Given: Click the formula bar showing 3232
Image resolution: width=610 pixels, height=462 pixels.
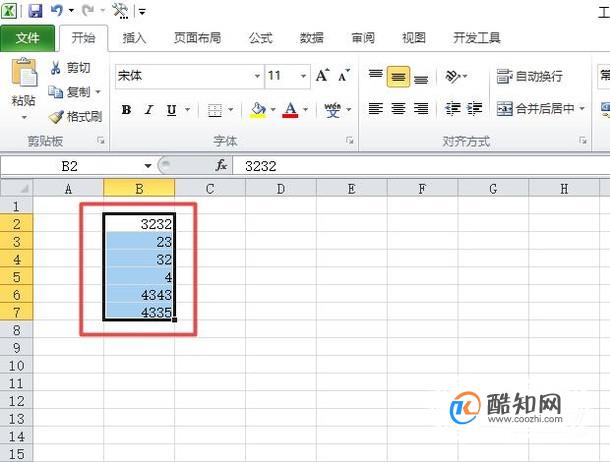Looking at the screenshot, I should (422, 166).
